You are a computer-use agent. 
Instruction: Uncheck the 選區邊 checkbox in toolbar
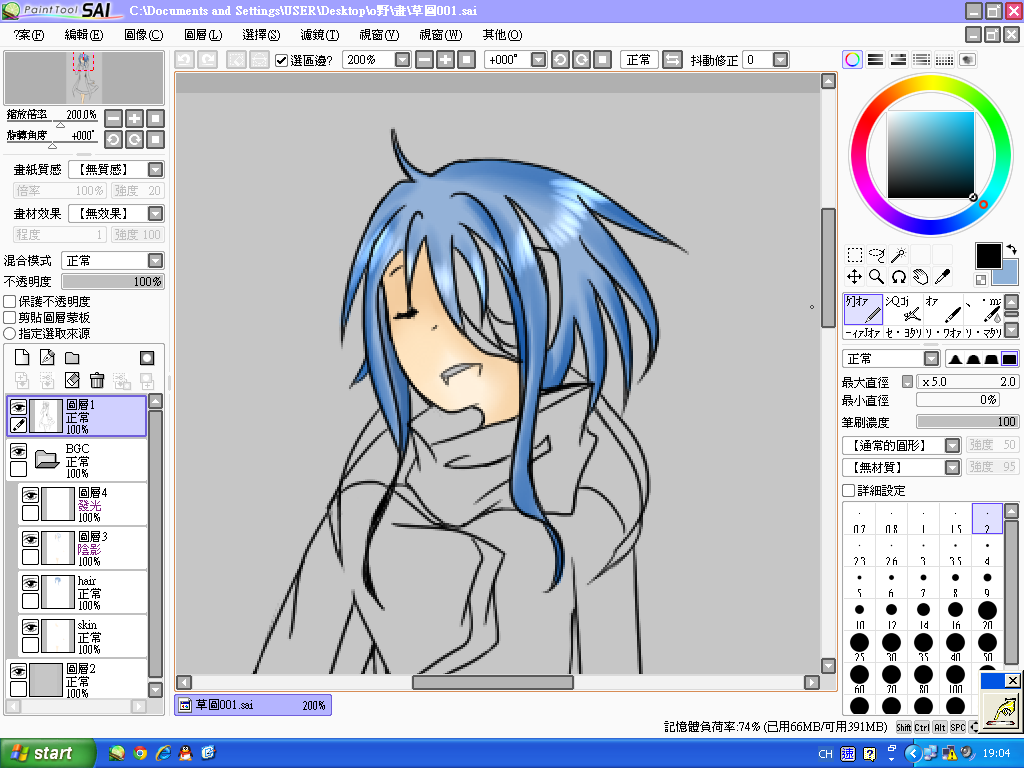click(x=281, y=60)
